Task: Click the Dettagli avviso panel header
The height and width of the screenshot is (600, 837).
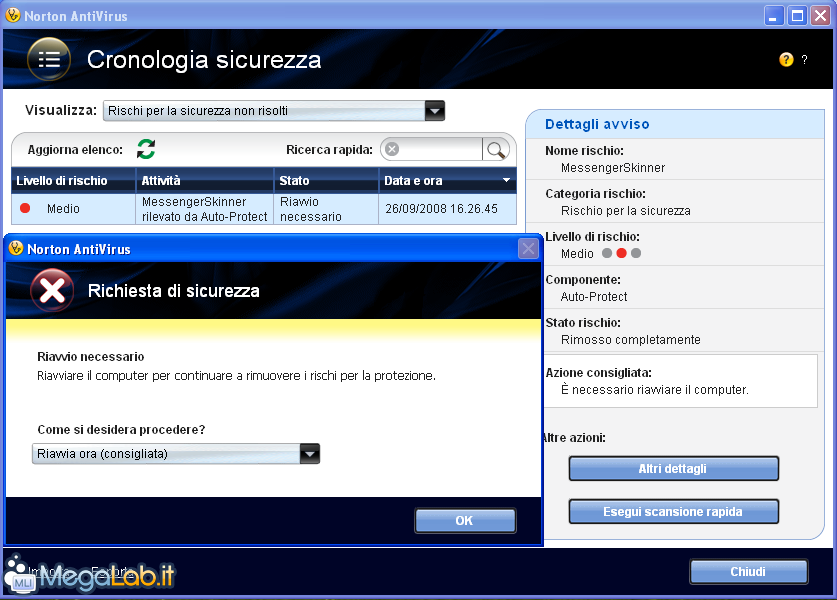Action: pos(675,124)
